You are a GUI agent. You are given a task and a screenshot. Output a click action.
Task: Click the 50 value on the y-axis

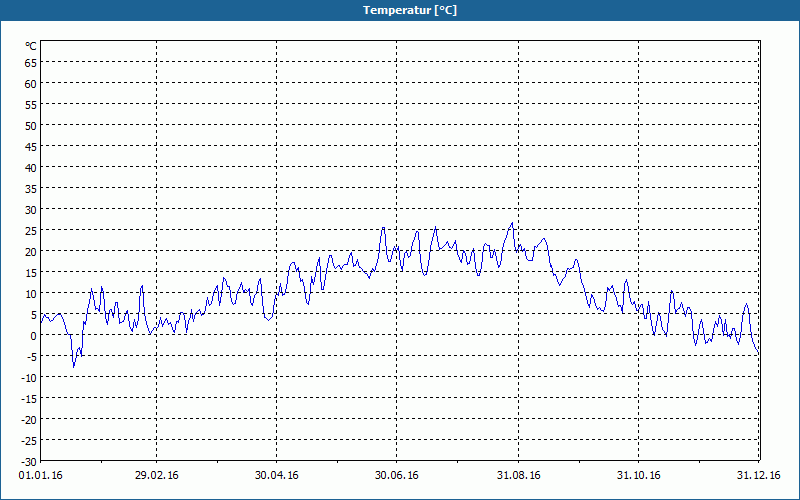tap(31, 126)
